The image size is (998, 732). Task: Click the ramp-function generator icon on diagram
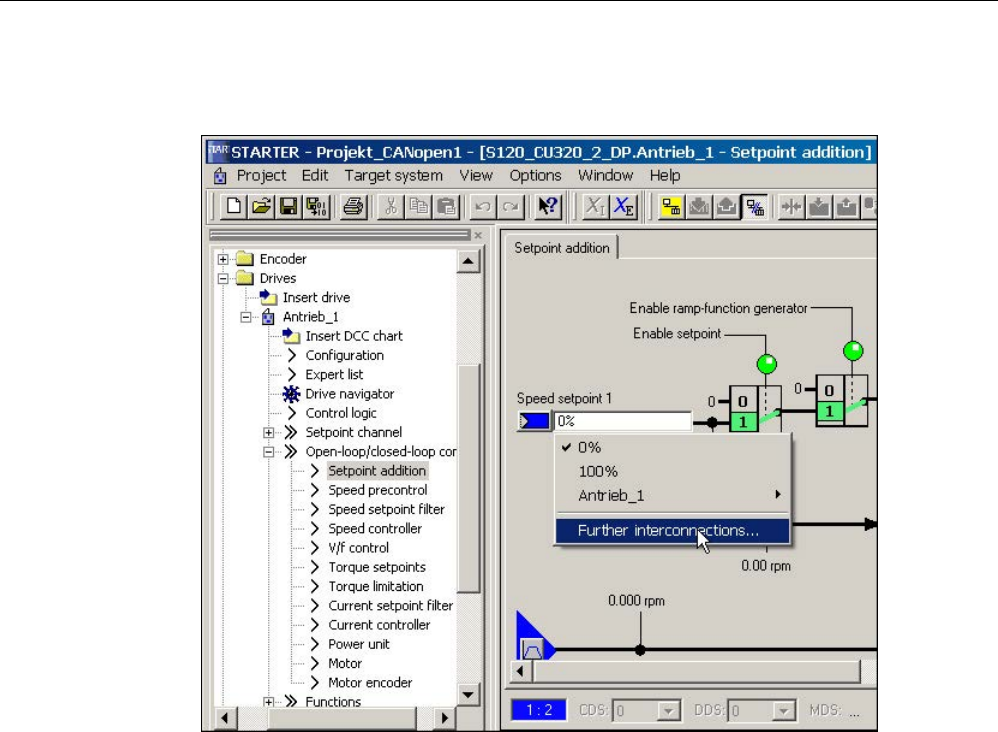coord(532,649)
